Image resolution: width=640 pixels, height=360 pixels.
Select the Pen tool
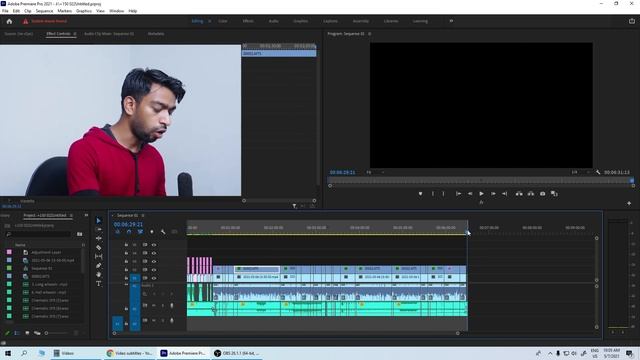tap(98, 265)
